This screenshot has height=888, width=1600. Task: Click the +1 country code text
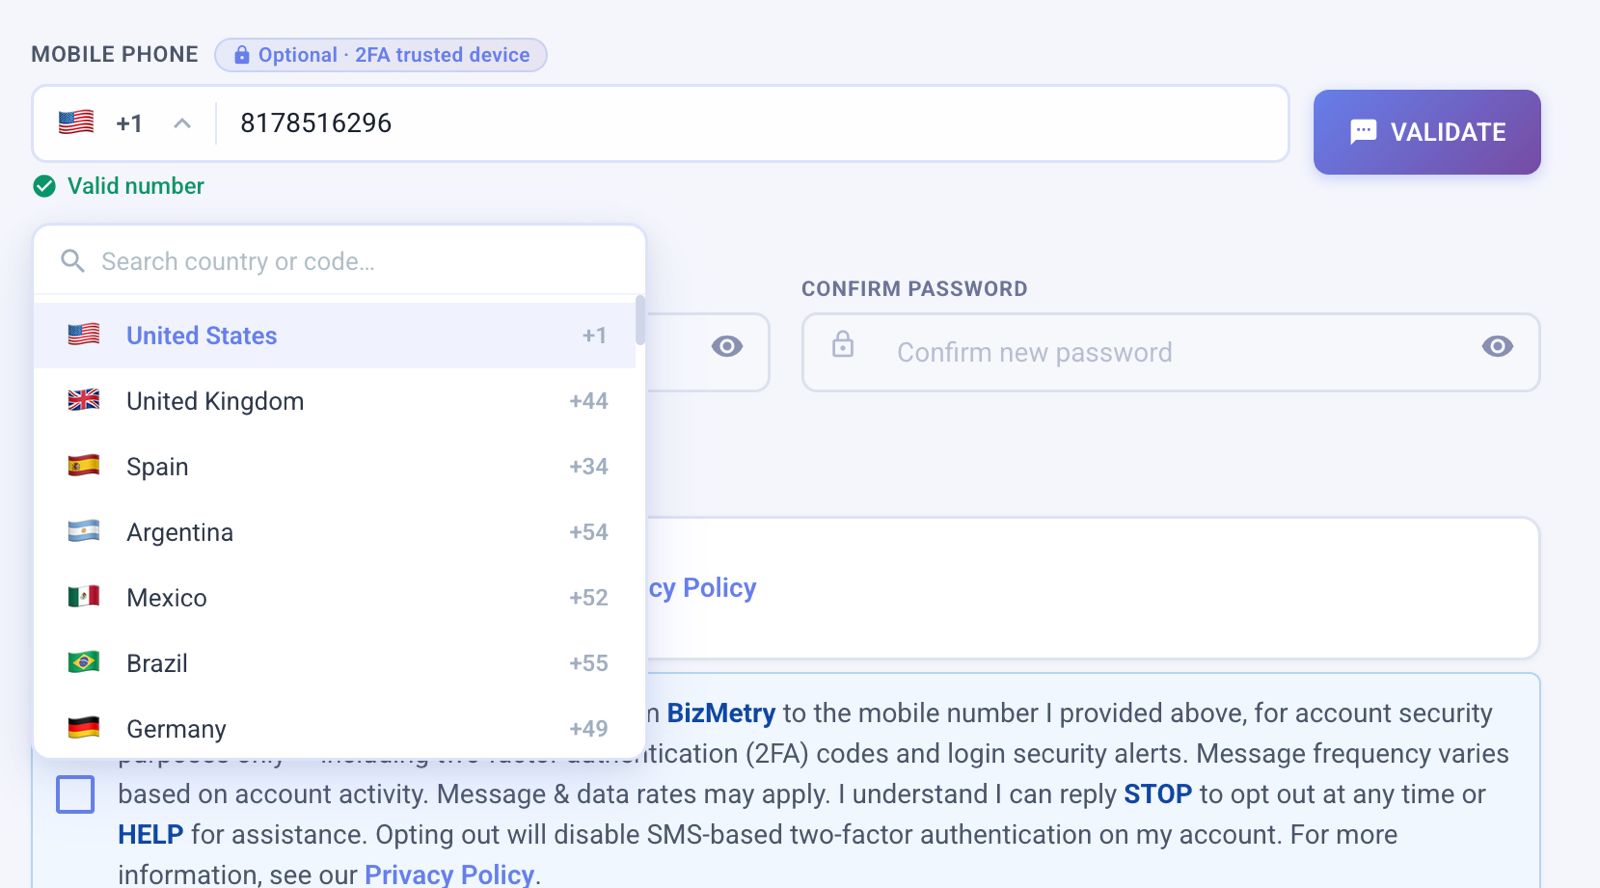pos(129,123)
